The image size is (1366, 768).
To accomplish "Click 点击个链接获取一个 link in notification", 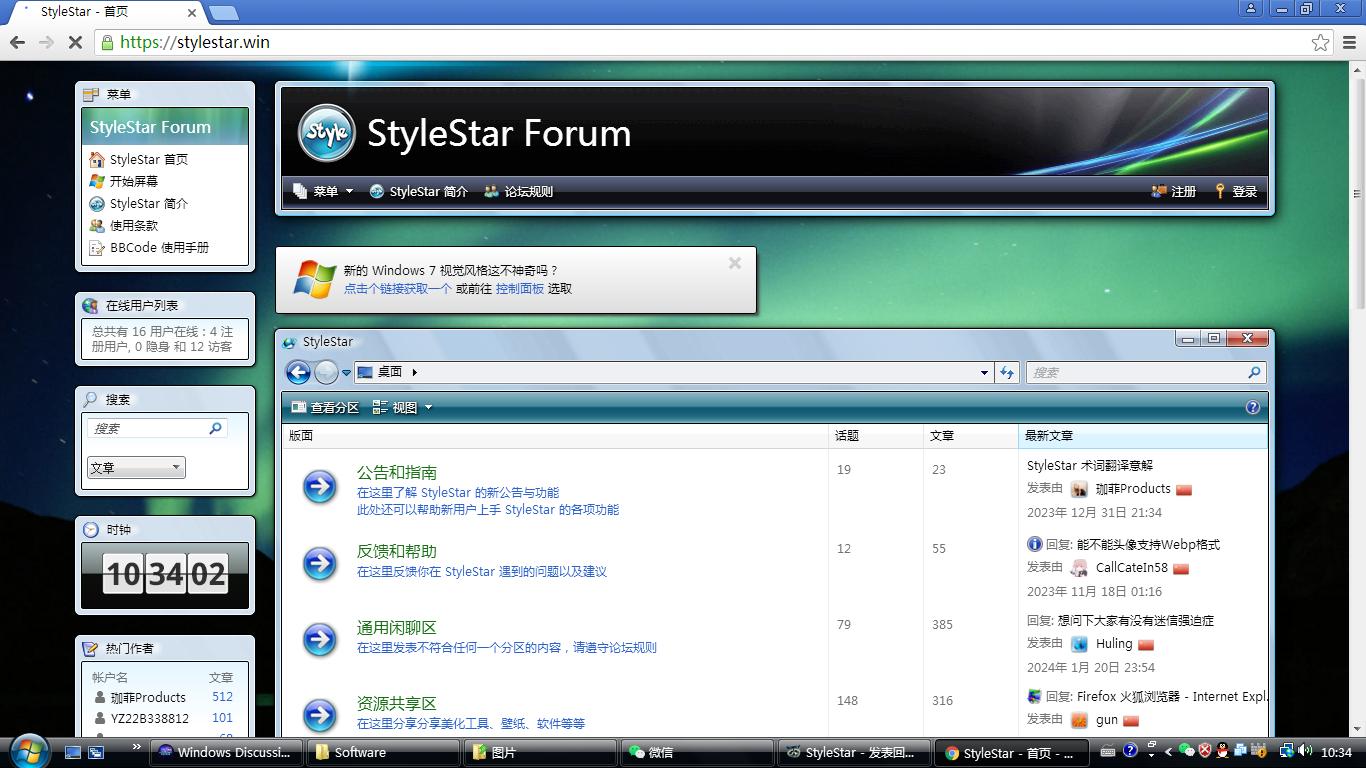I will tap(398, 288).
